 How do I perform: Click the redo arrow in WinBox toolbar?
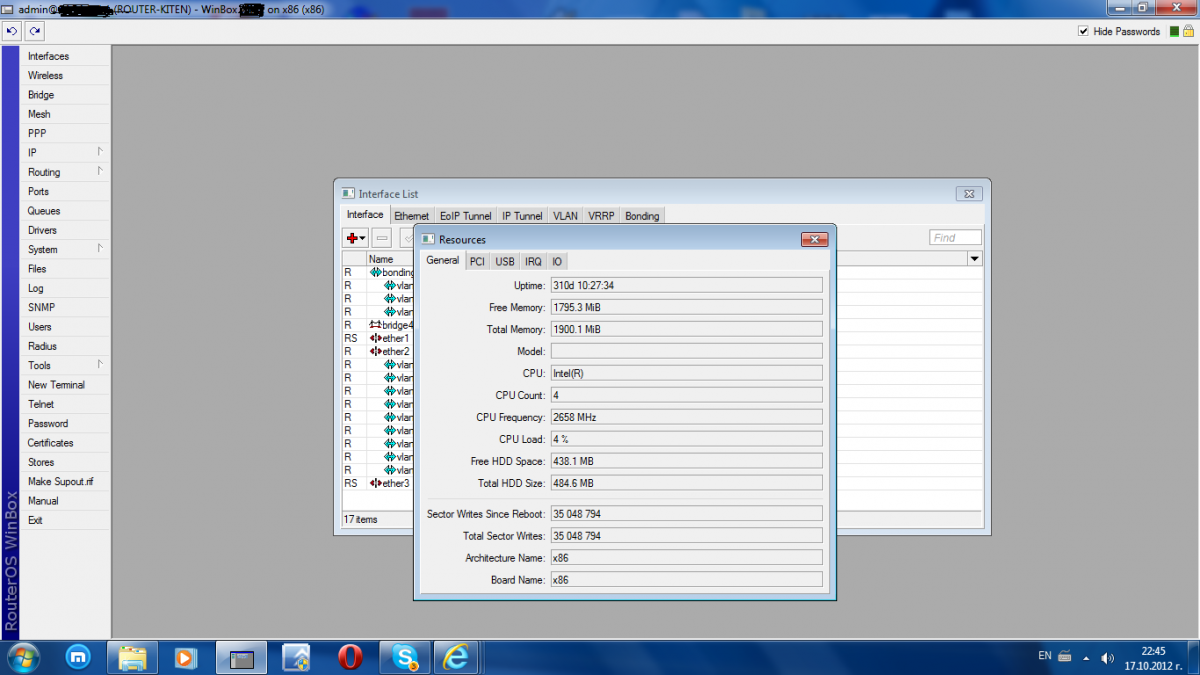tap(34, 31)
